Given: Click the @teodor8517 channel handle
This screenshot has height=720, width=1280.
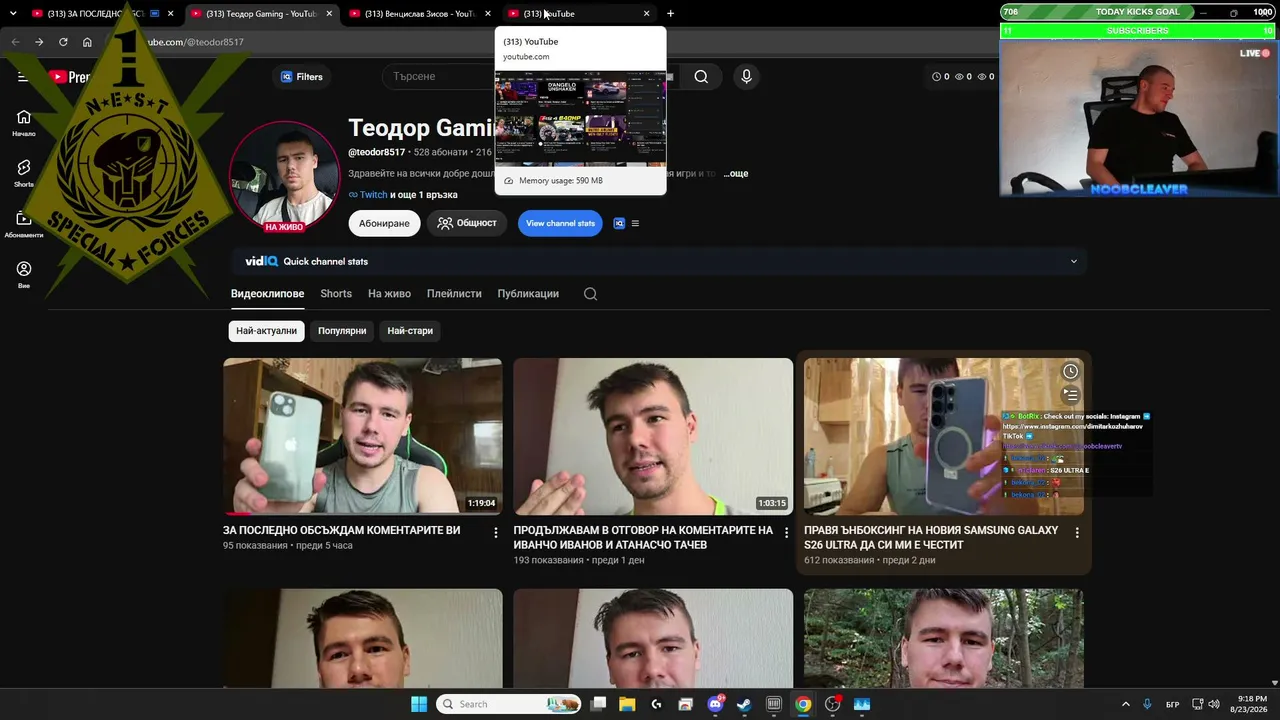Looking at the screenshot, I should coord(377,152).
